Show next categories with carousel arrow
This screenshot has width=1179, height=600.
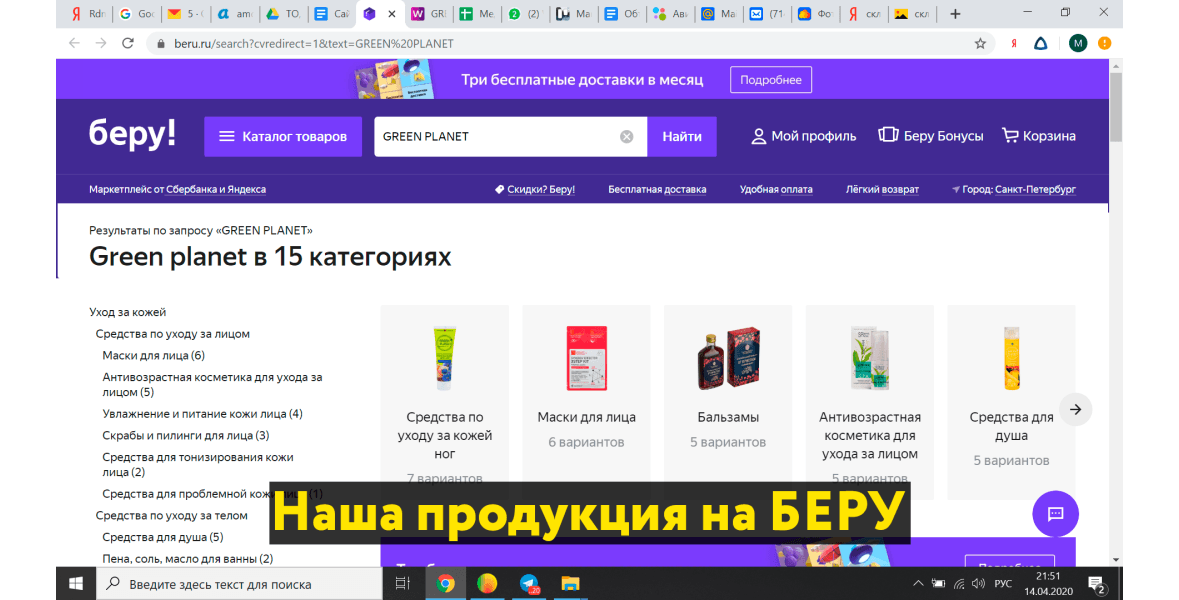(1075, 410)
